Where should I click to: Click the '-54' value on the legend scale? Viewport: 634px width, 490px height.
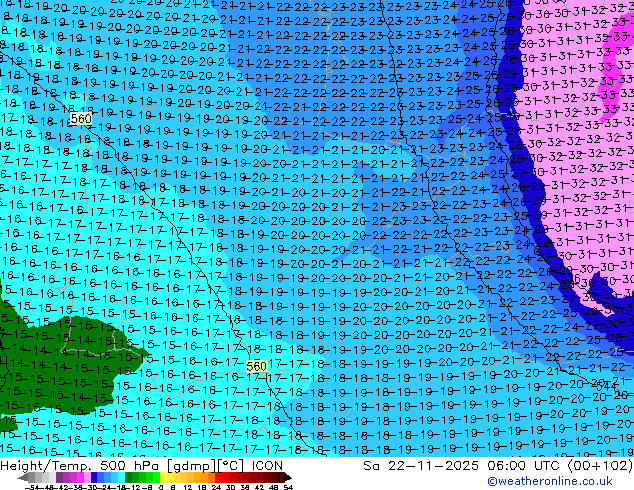click(x=32, y=487)
